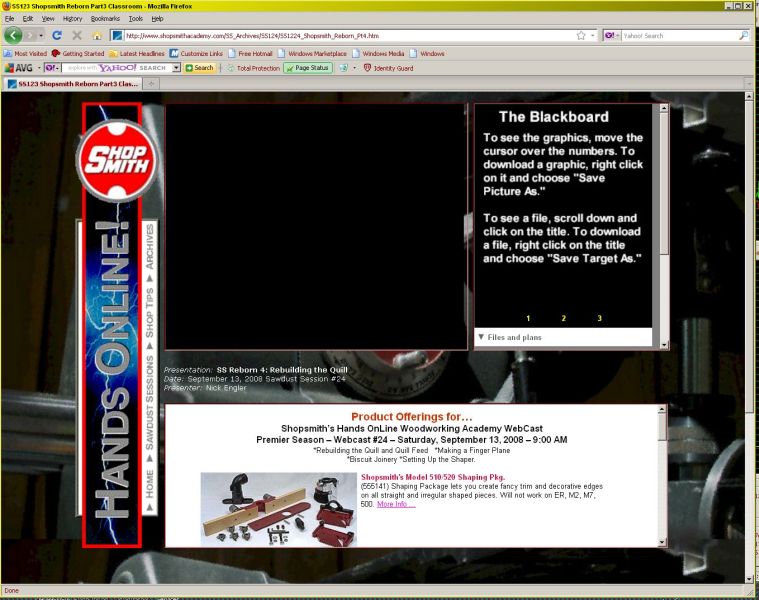Click into the Yahoo! Search box
The image size is (759, 600).
[x=680, y=36]
